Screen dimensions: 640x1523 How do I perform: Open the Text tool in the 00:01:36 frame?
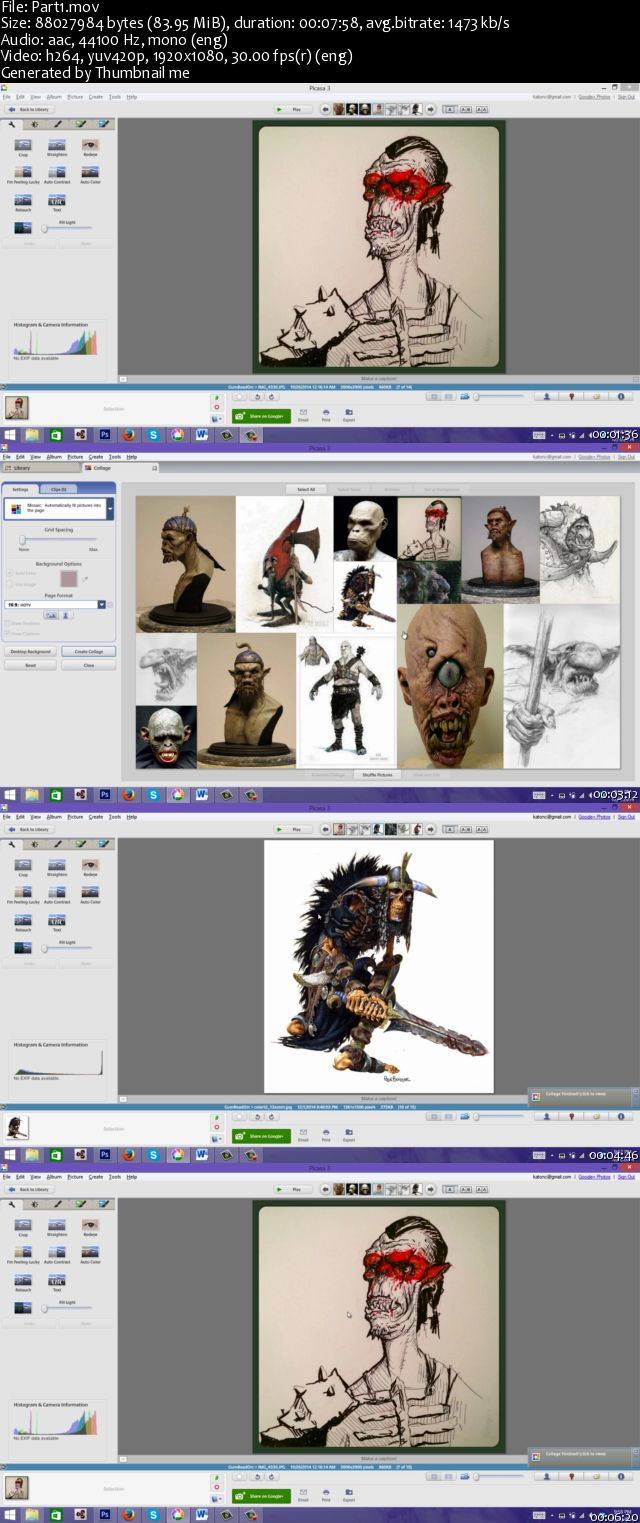tap(57, 202)
